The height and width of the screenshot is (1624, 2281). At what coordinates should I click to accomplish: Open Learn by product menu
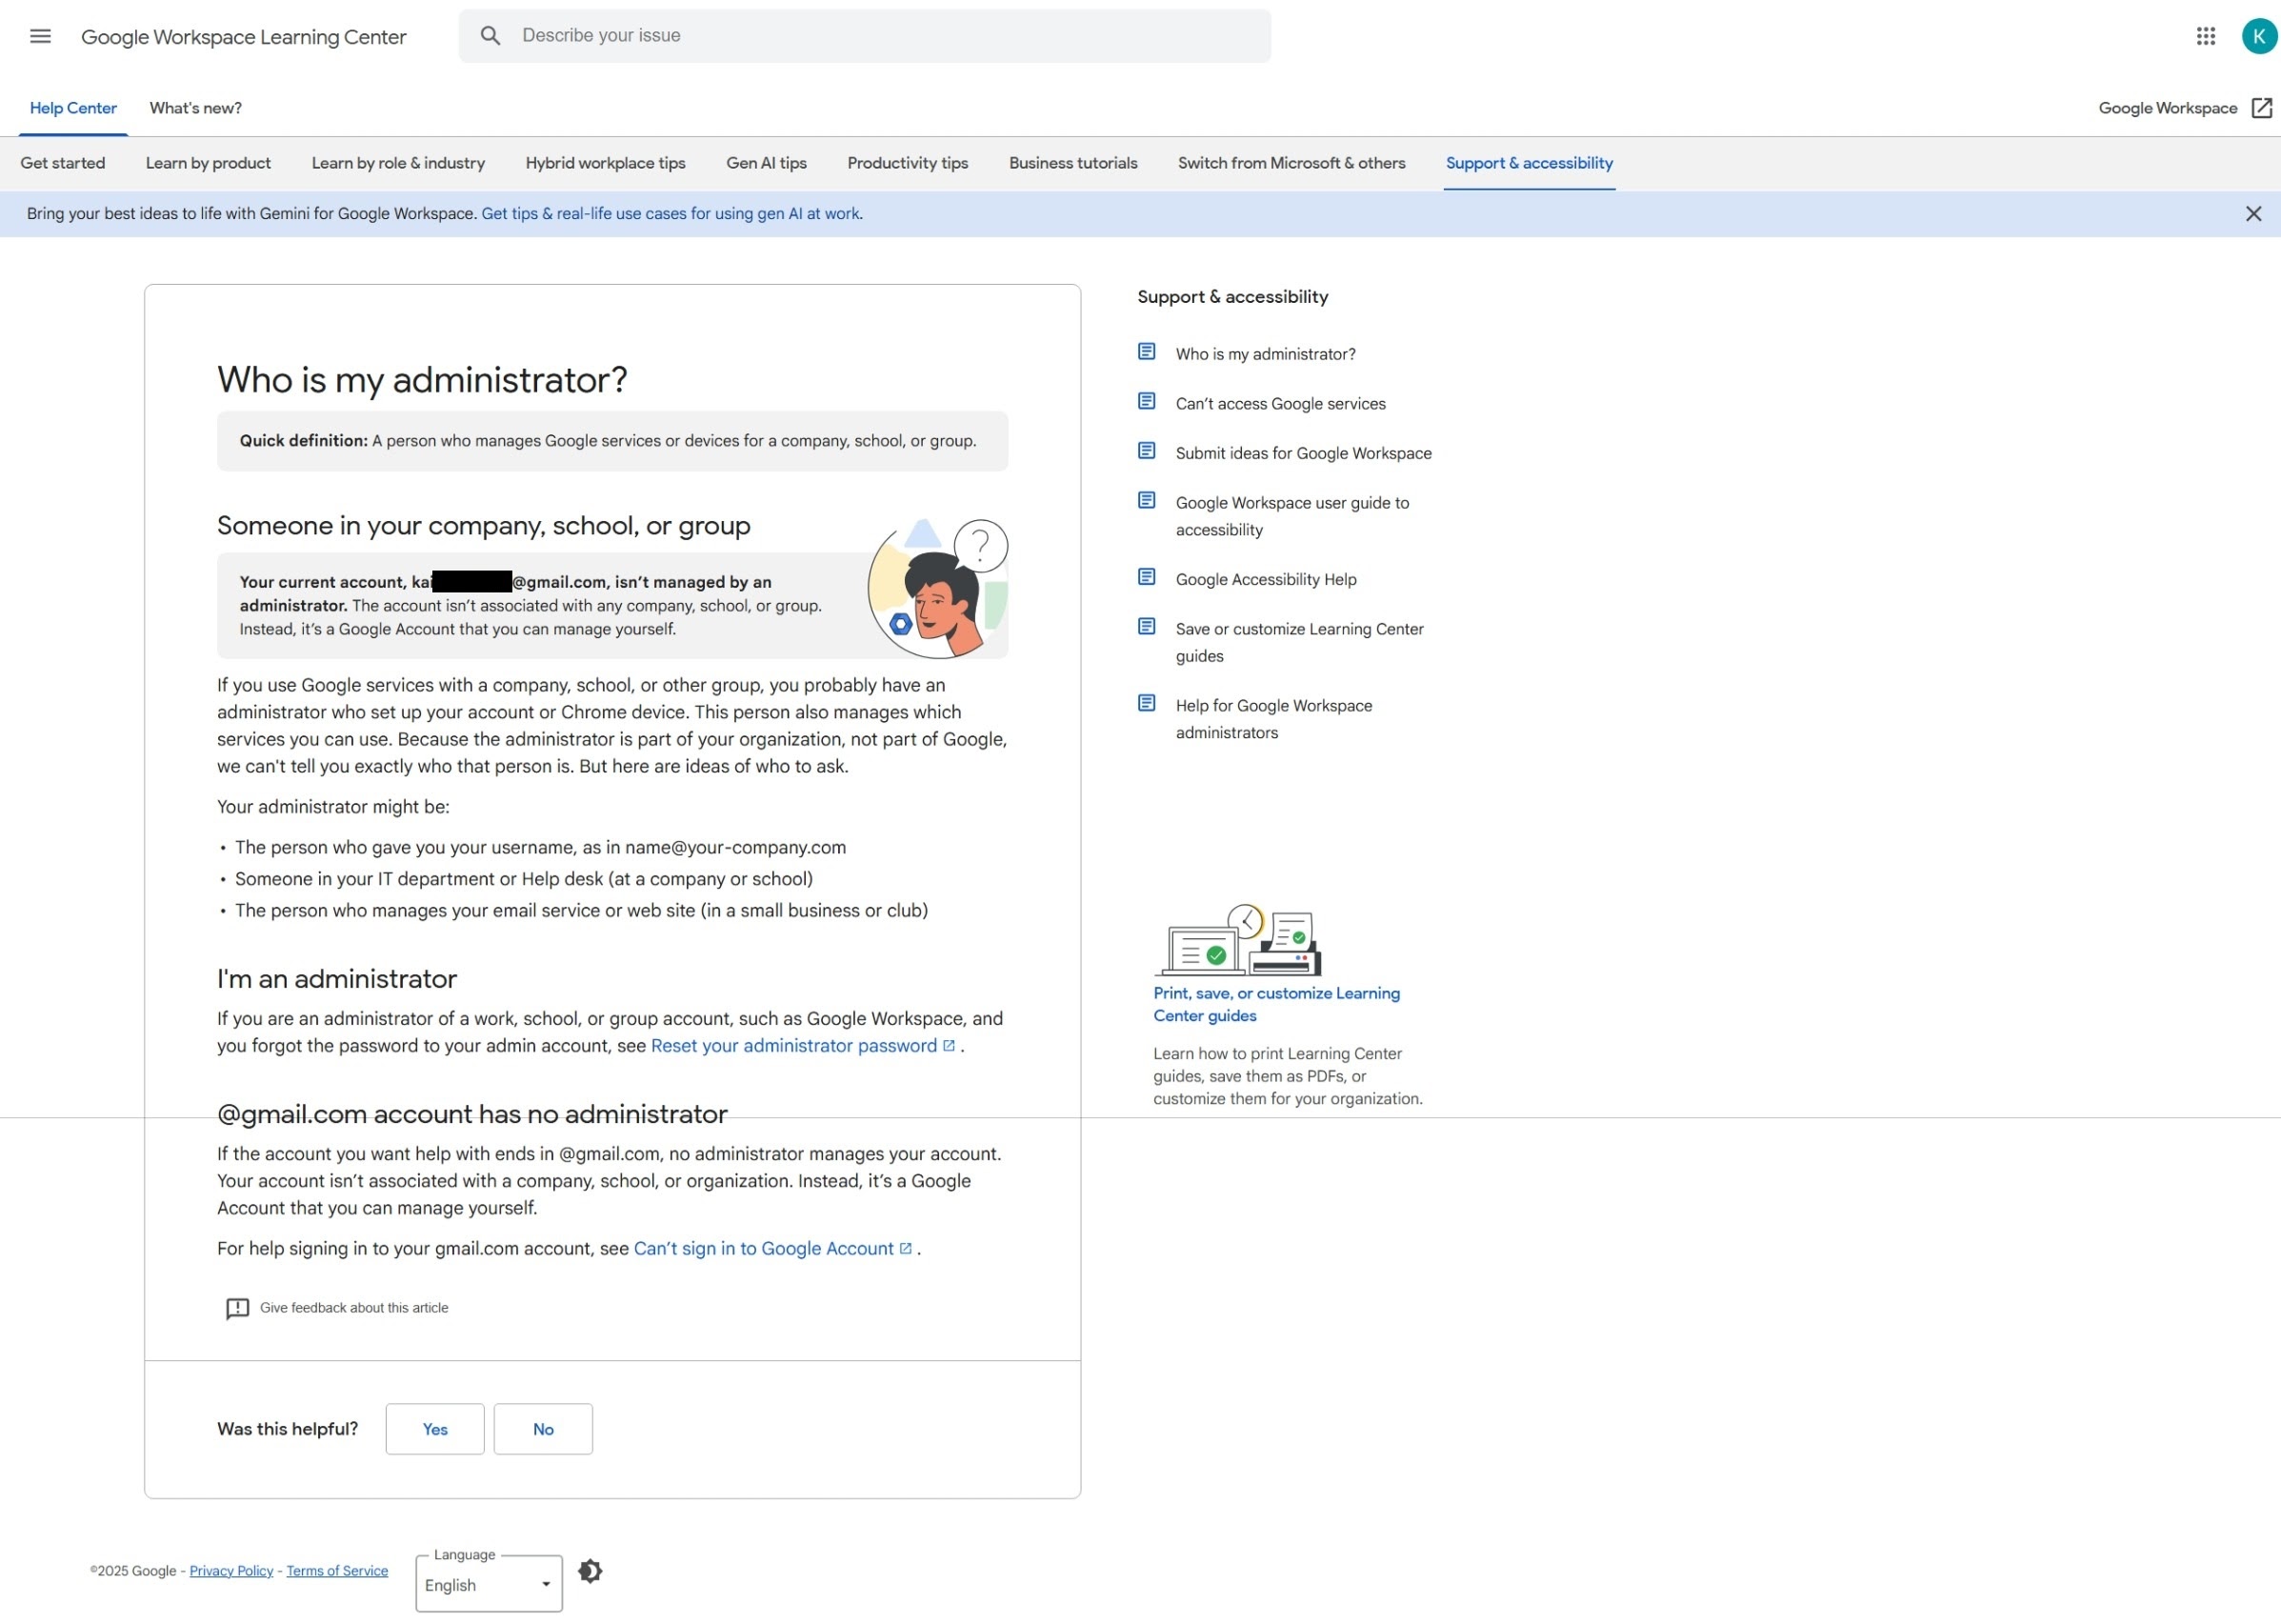[x=208, y=163]
